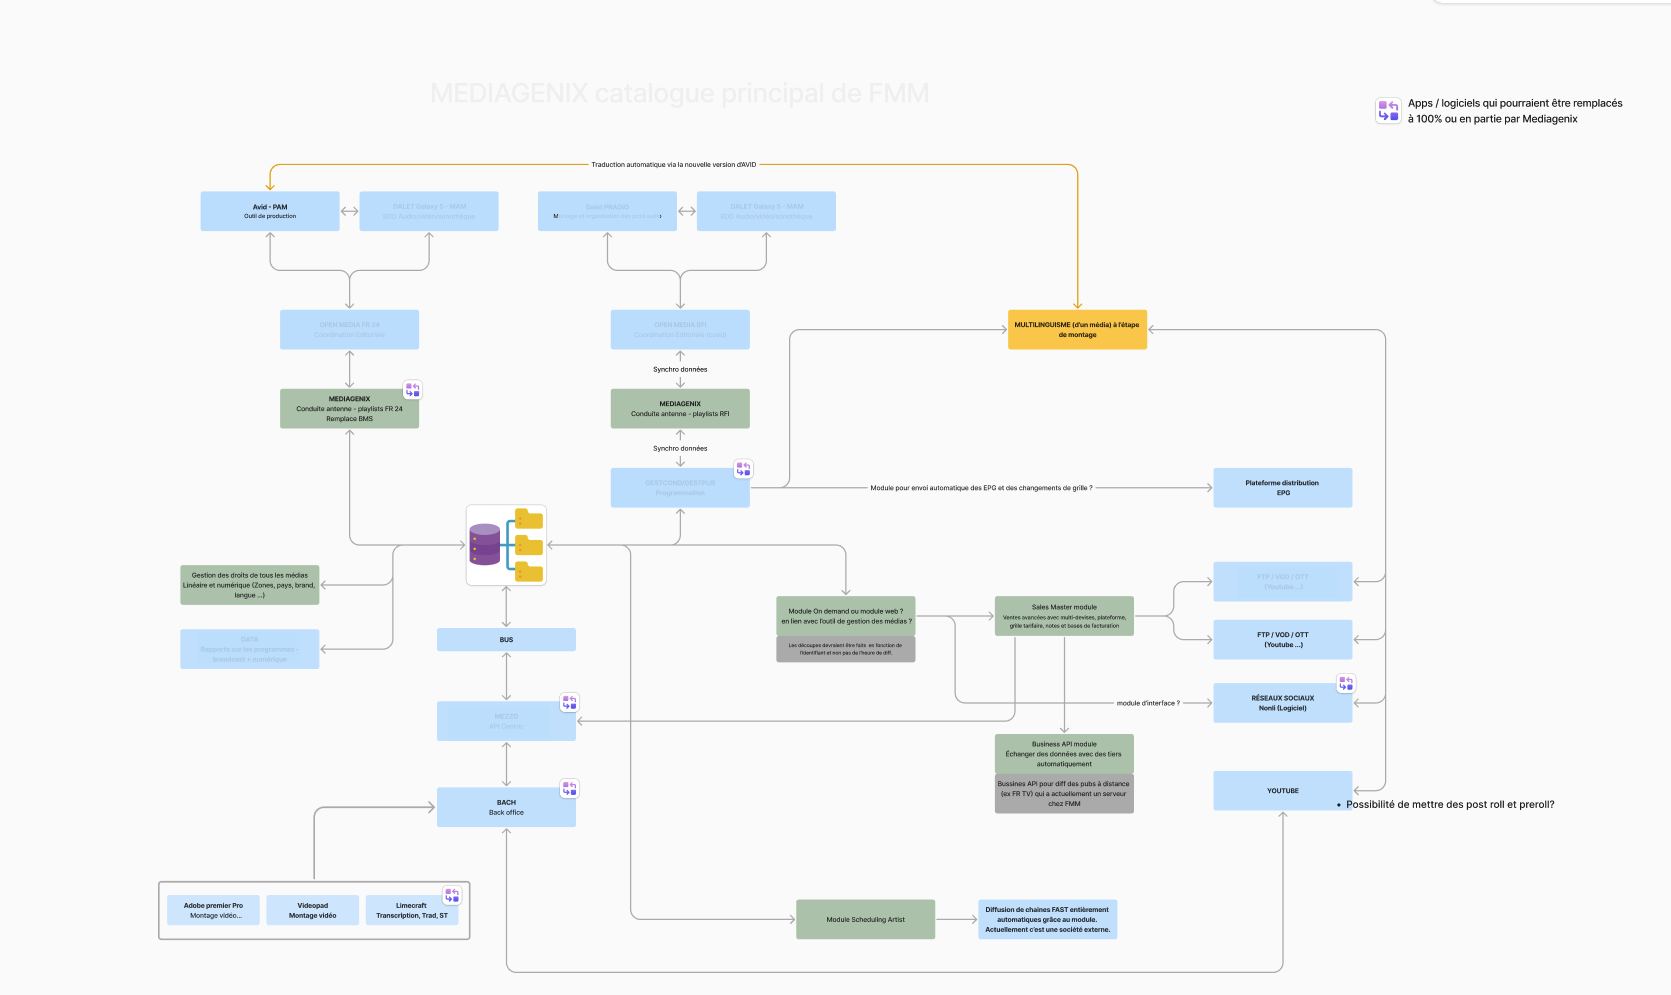Click the Traduction automatique connector label
The image size is (1671, 995).
coord(674,165)
